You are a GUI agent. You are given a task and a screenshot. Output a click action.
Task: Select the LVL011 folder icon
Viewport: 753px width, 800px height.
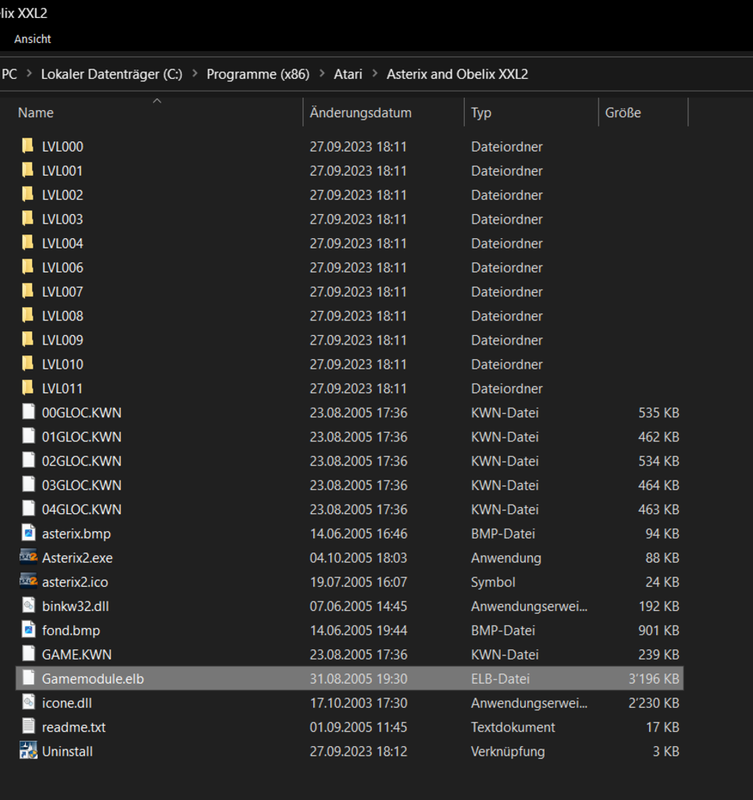click(x=28, y=388)
